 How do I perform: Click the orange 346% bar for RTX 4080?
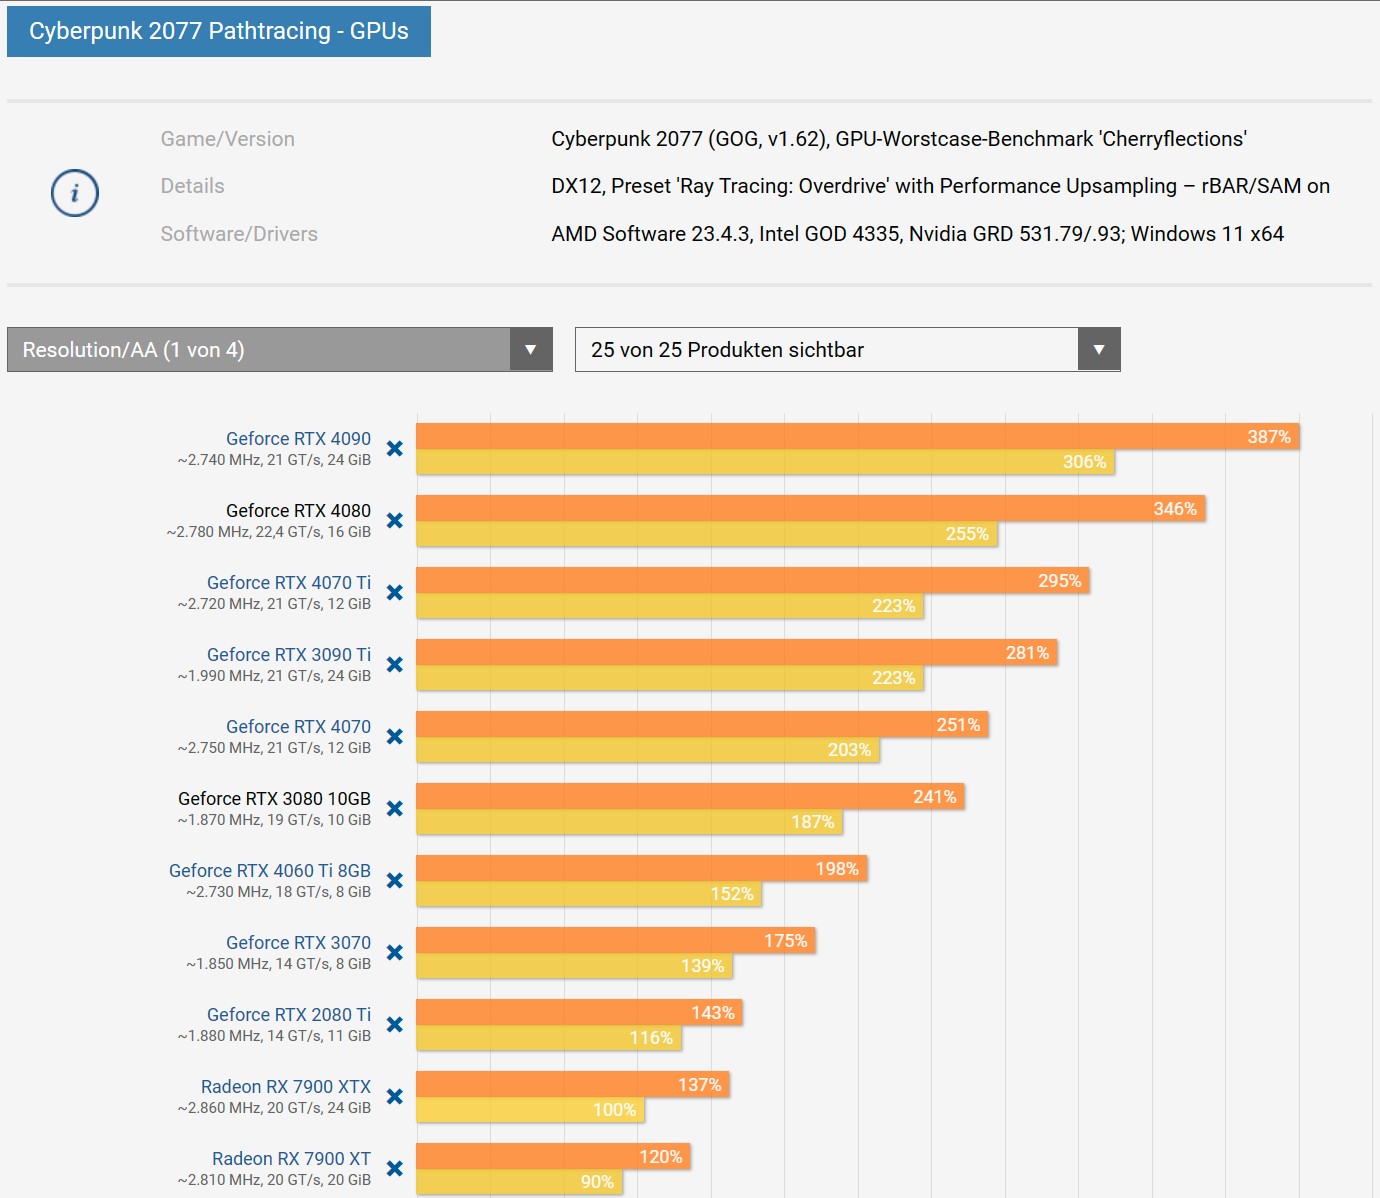coord(811,508)
